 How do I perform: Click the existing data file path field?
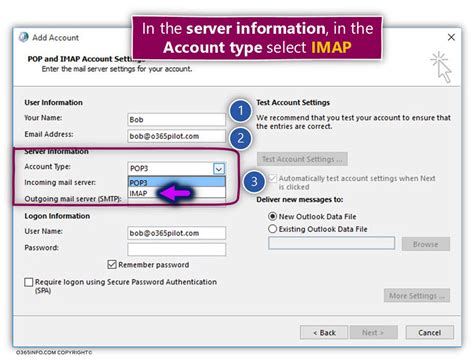pyautogui.click(x=331, y=243)
